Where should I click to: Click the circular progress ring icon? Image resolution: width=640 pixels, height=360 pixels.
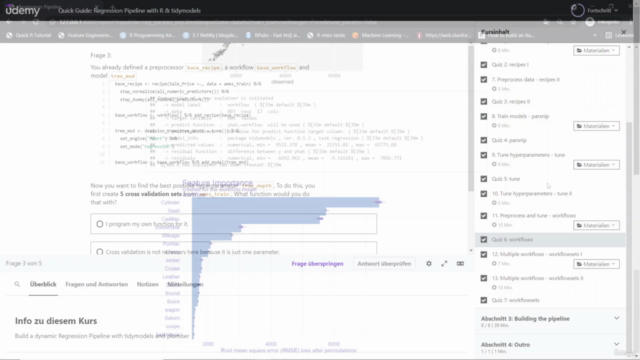(x=578, y=10)
